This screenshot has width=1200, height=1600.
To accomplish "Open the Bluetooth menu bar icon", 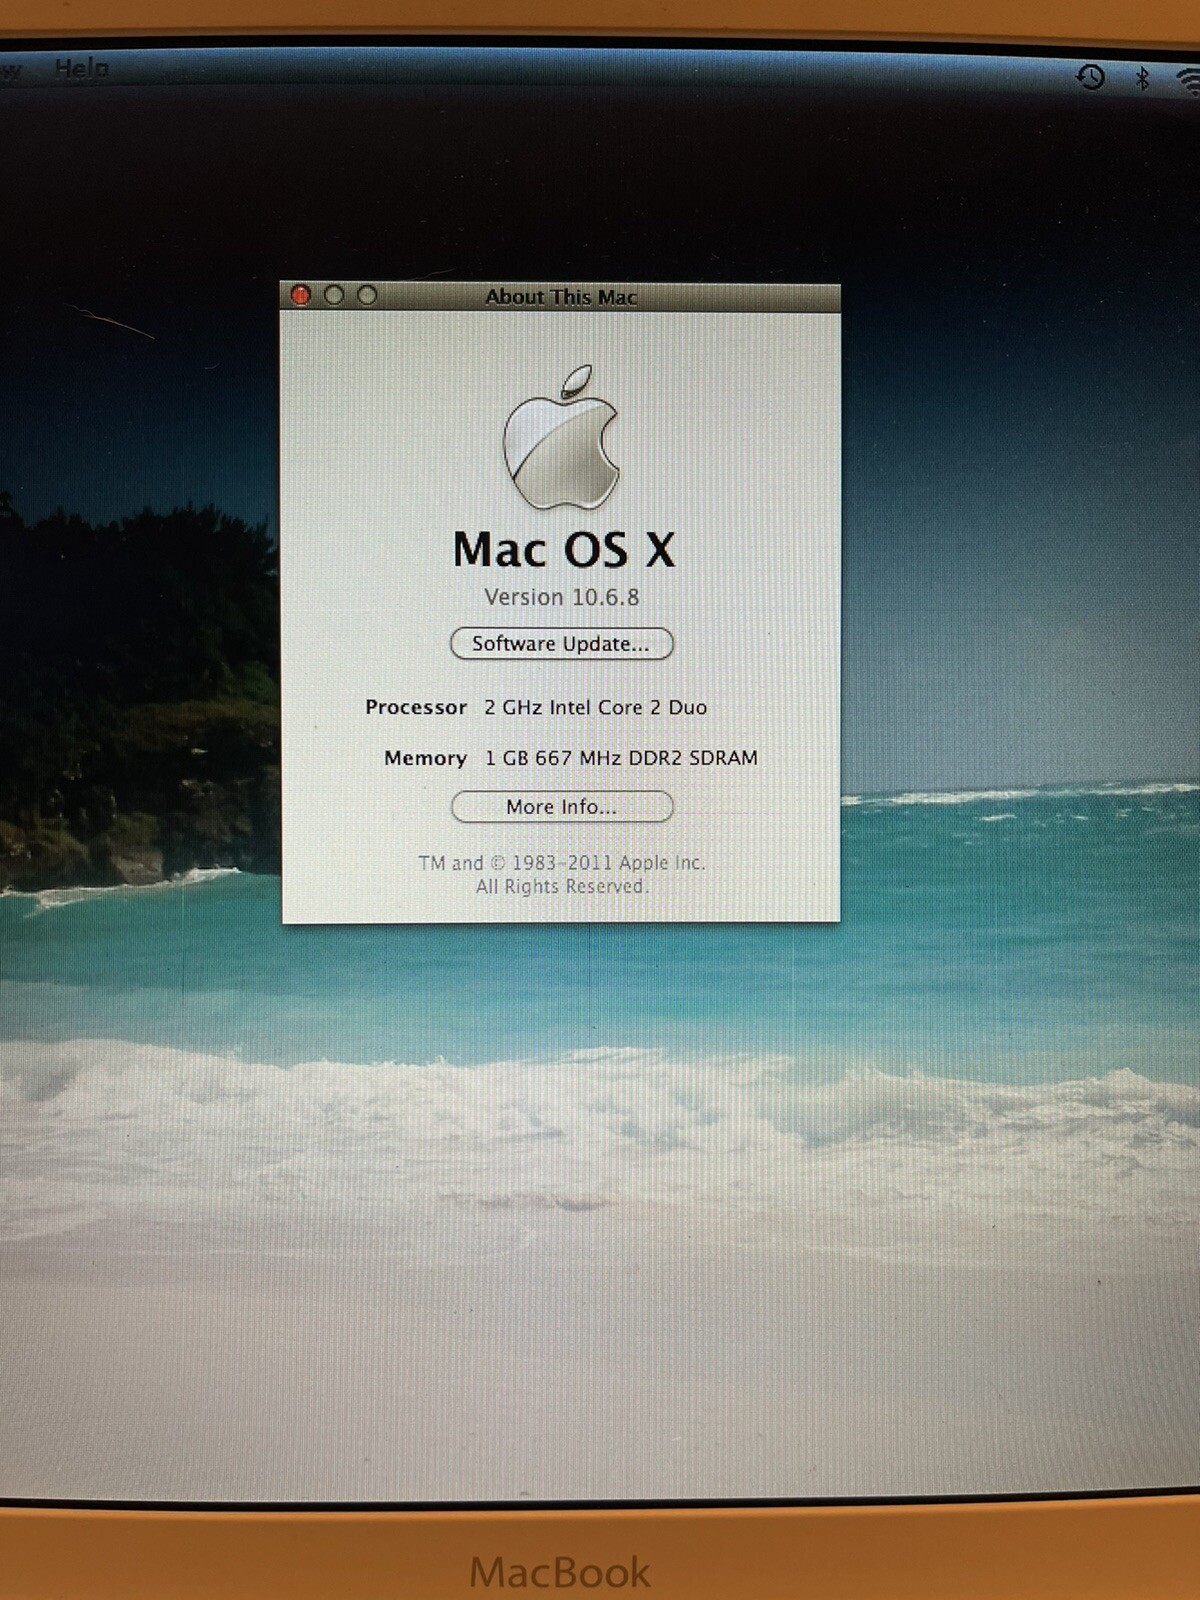I will pos(1142,78).
